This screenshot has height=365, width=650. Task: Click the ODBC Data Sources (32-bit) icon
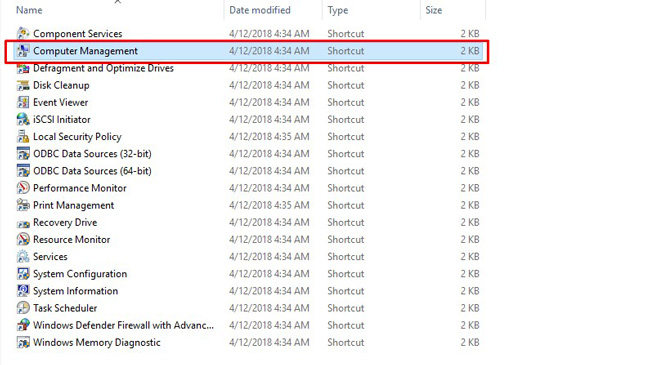[x=23, y=153]
